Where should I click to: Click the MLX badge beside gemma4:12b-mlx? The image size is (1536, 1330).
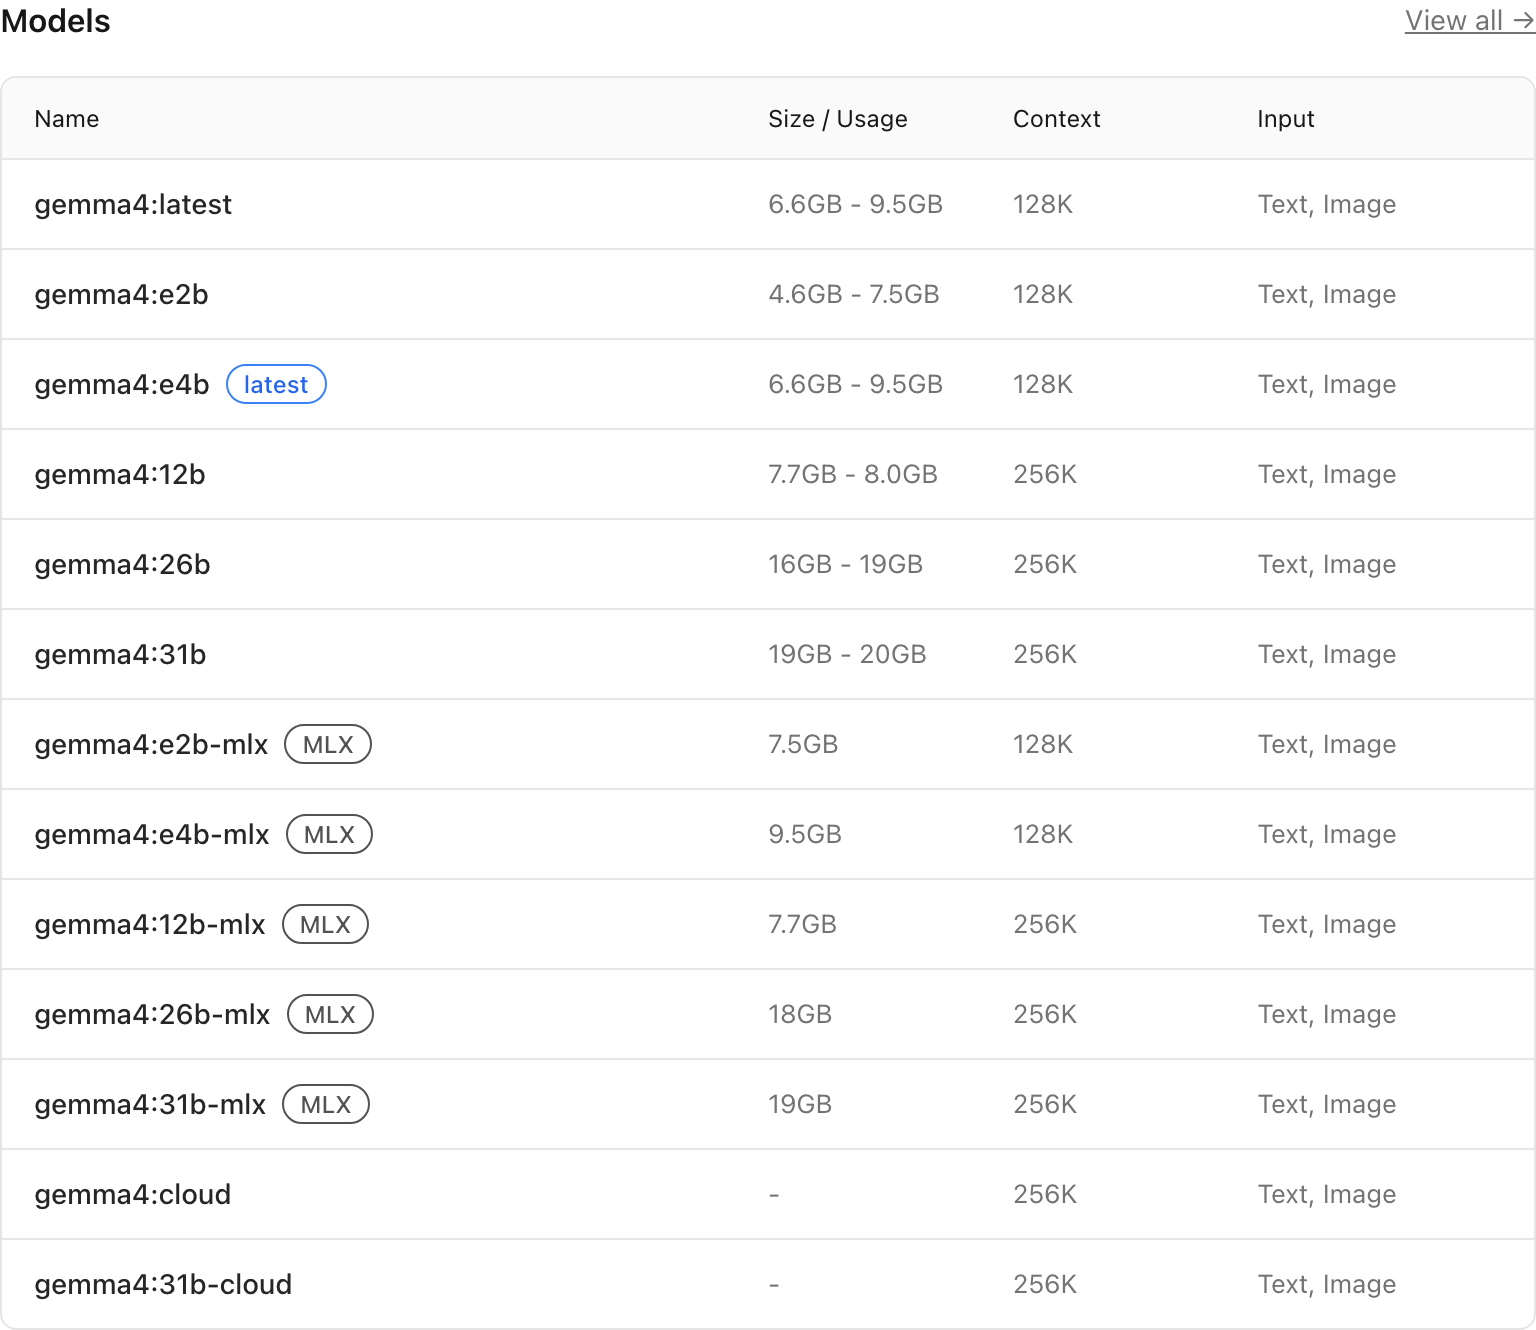click(x=325, y=924)
